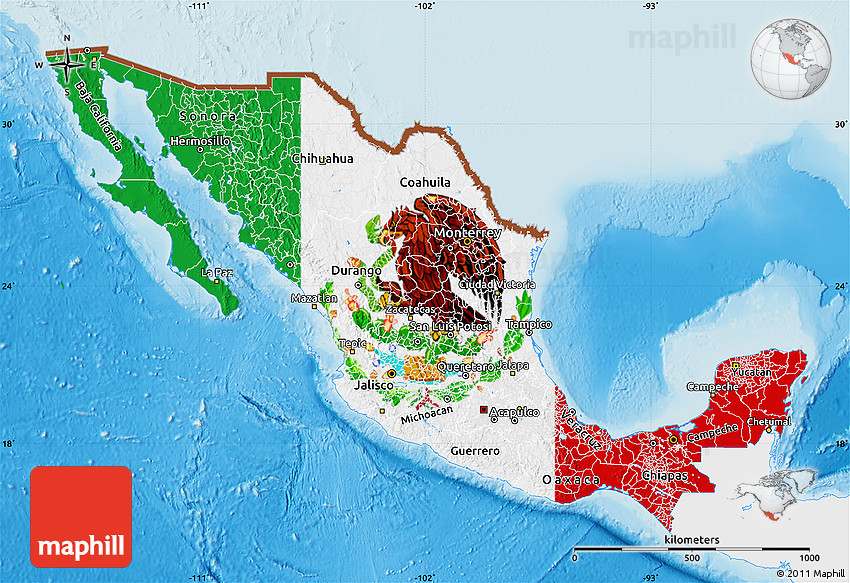Click the West label on the compass rose
Image resolution: width=850 pixels, height=583 pixels.
tap(39, 65)
